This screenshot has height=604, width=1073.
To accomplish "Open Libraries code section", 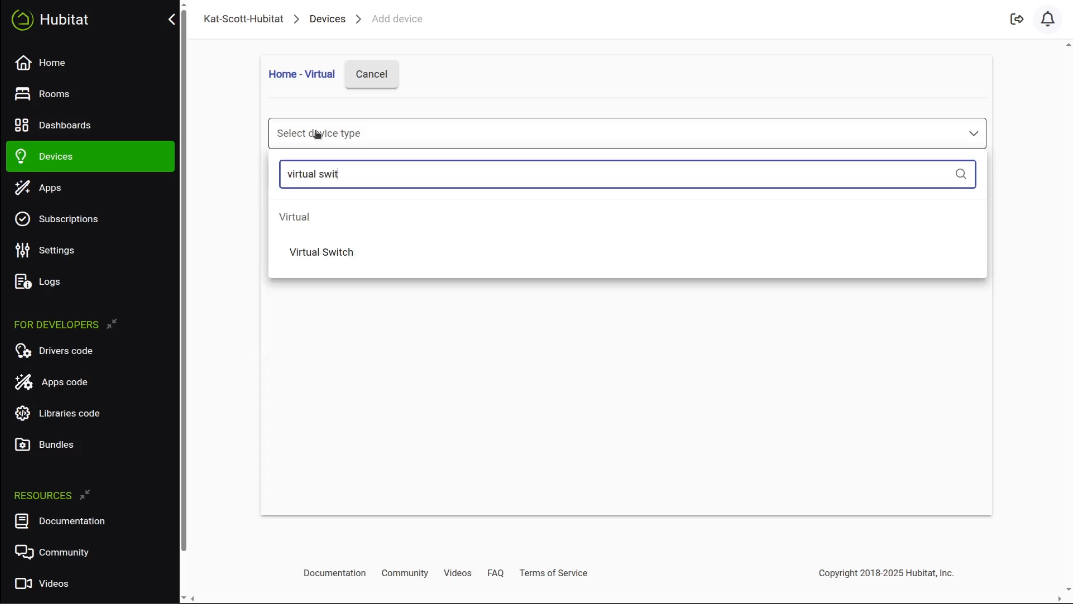I will [69, 413].
